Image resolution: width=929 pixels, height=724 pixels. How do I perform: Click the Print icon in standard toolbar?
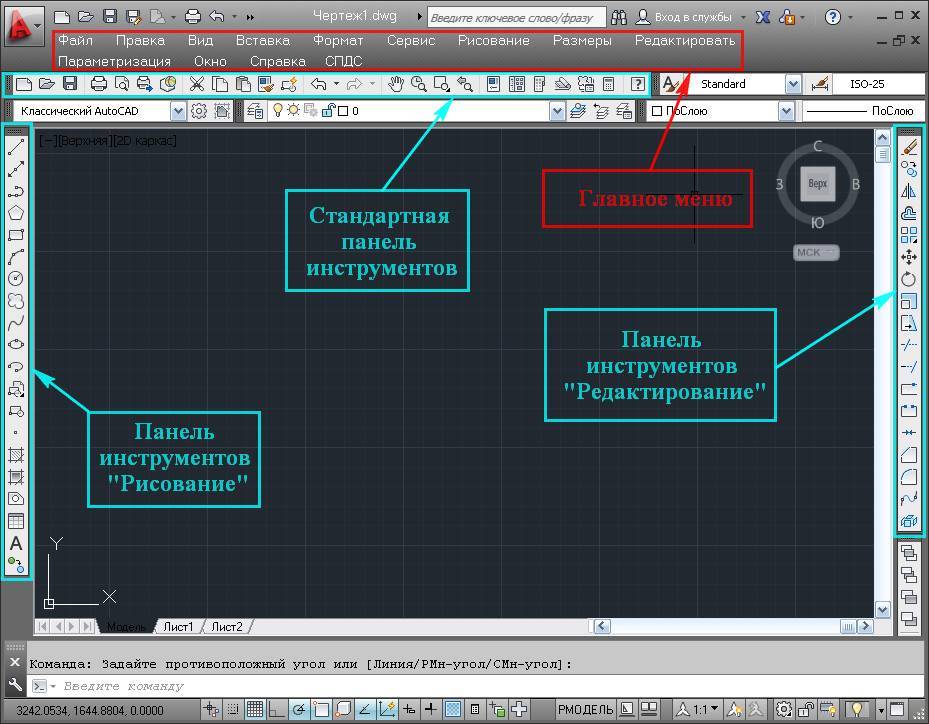[99, 84]
